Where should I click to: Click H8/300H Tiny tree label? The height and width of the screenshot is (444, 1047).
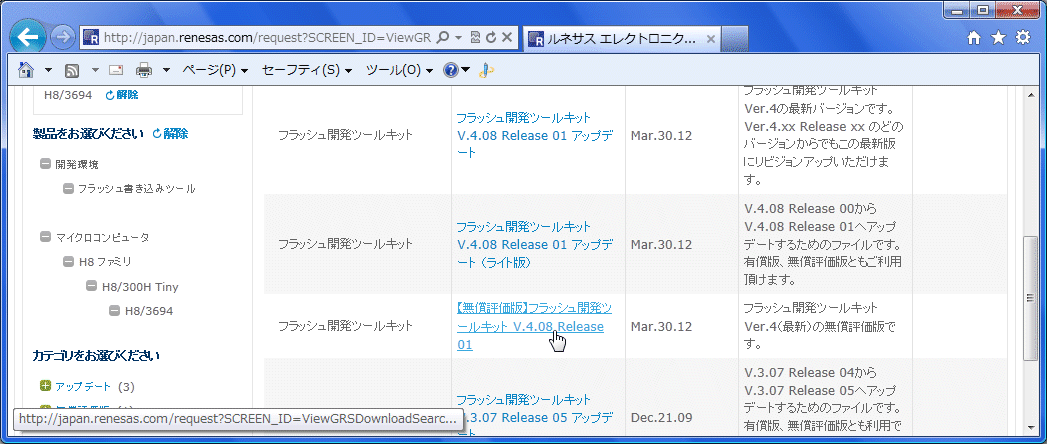(140, 287)
